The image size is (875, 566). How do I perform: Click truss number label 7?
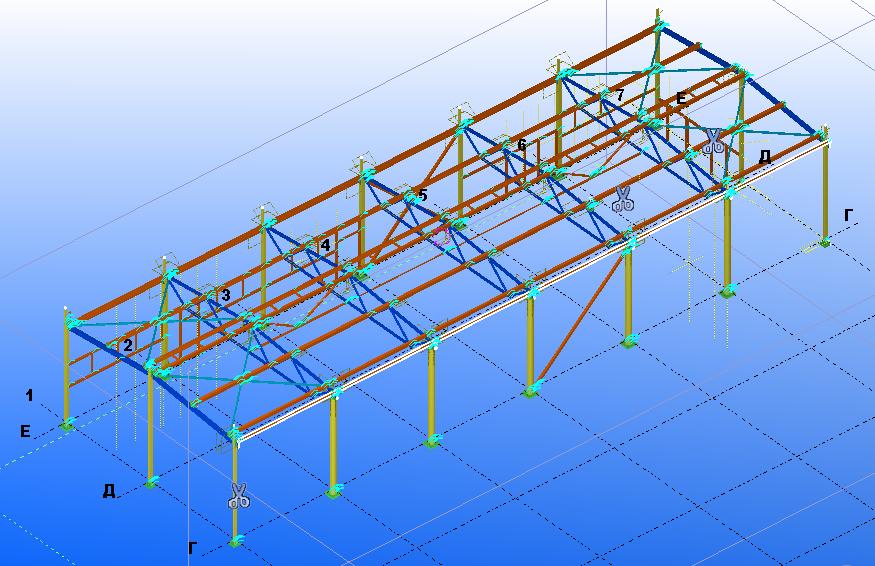(x=620, y=95)
